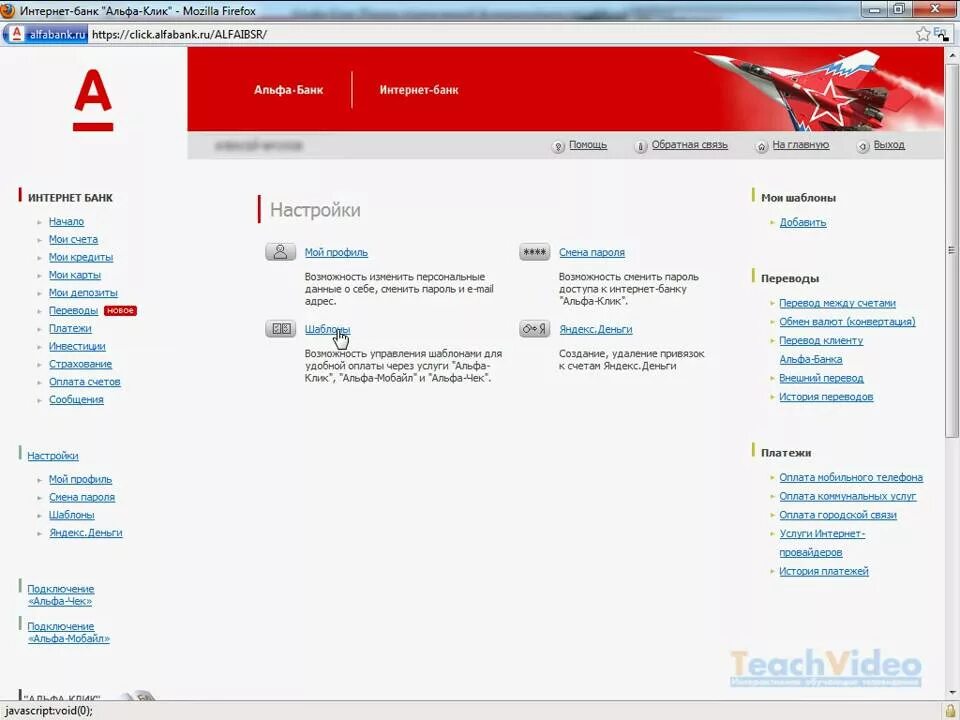The height and width of the screenshot is (720, 960).
Task: Open Шаблоны in the left sidebar
Action: click(x=72, y=515)
